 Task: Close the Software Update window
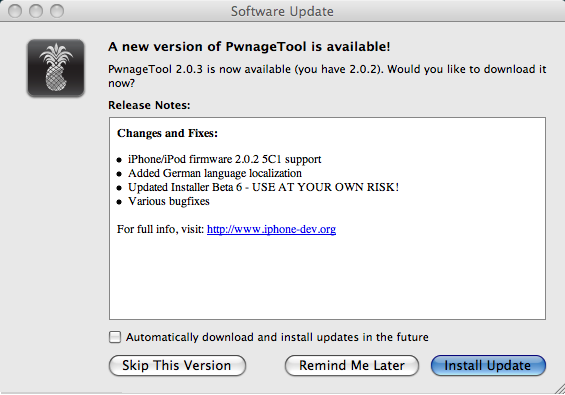(15, 11)
